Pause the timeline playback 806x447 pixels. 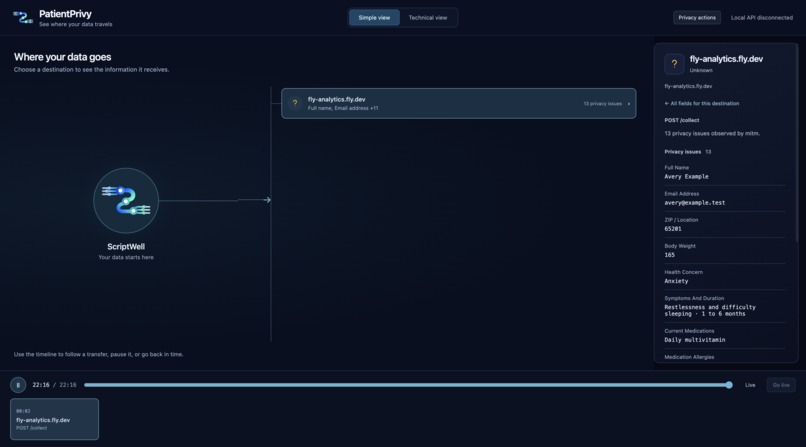click(x=18, y=385)
